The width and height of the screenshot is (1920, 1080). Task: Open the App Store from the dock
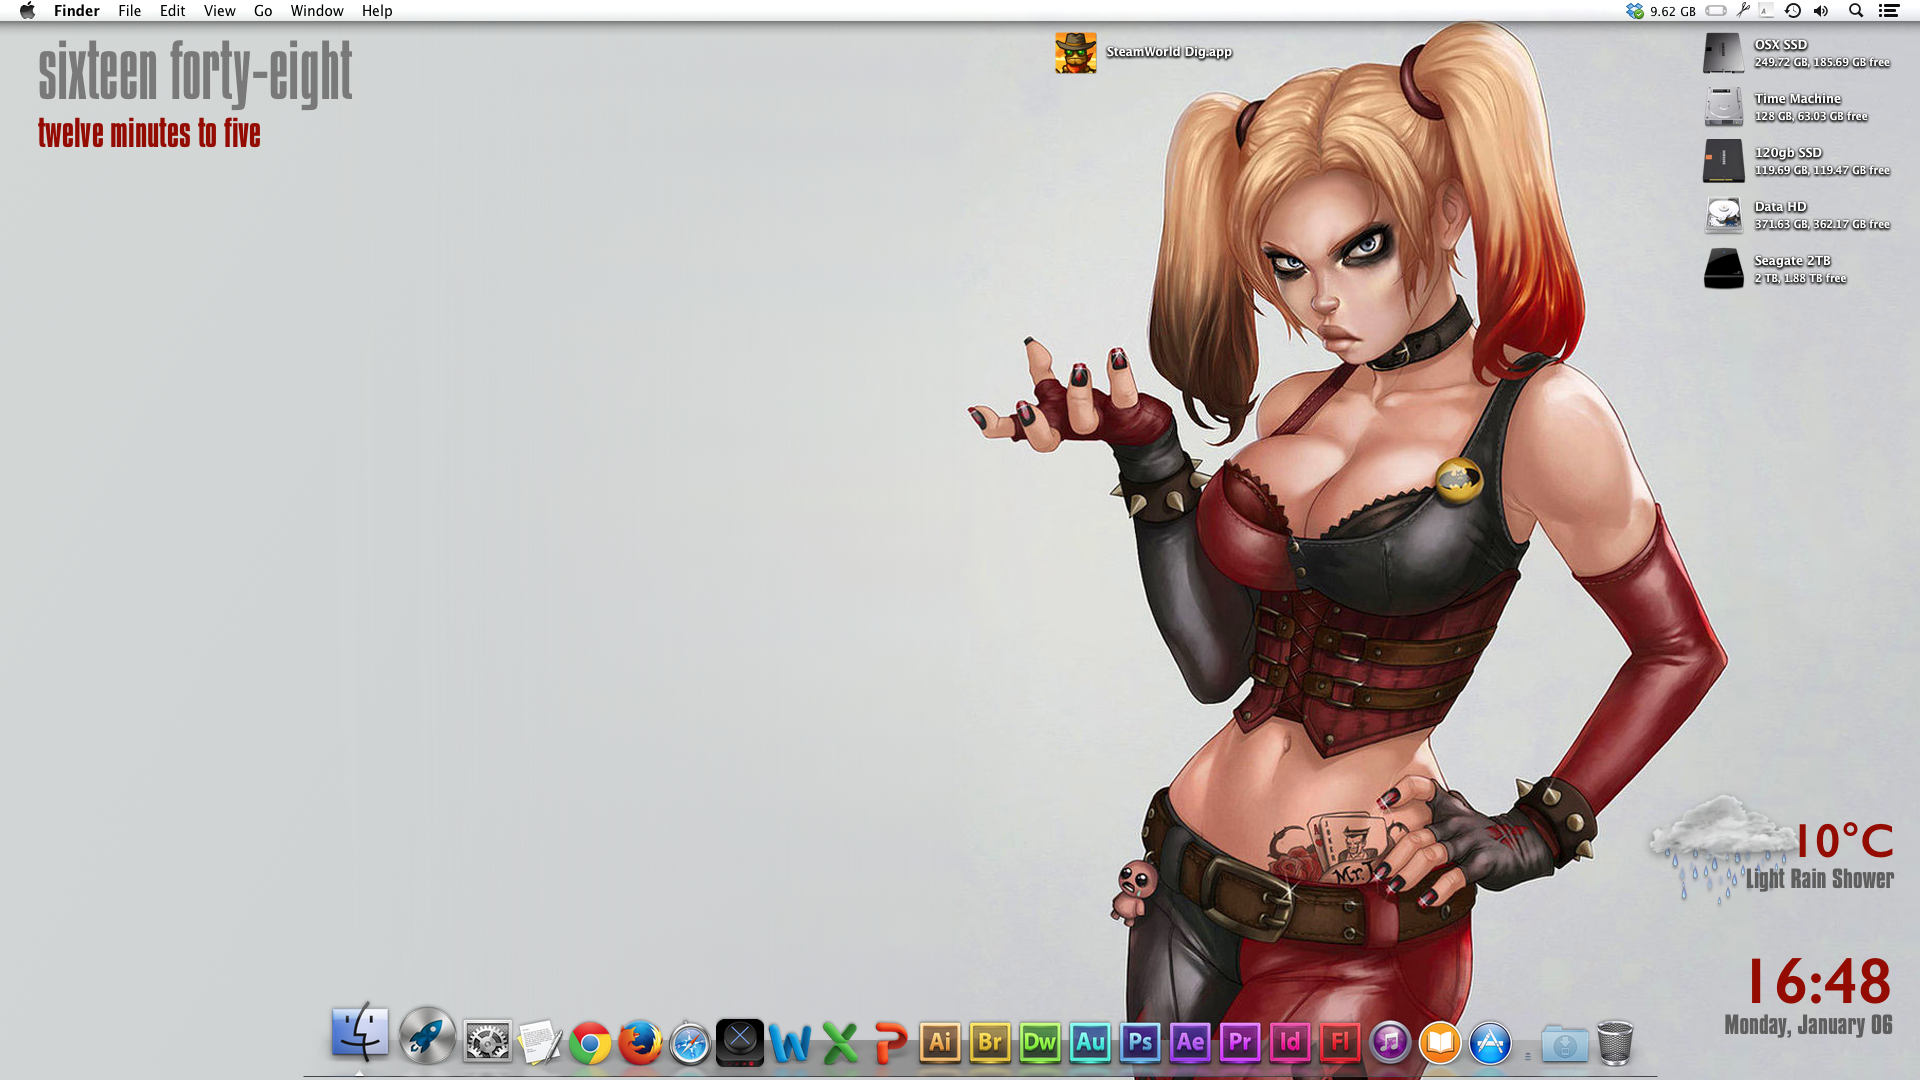pos(1490,1043)
